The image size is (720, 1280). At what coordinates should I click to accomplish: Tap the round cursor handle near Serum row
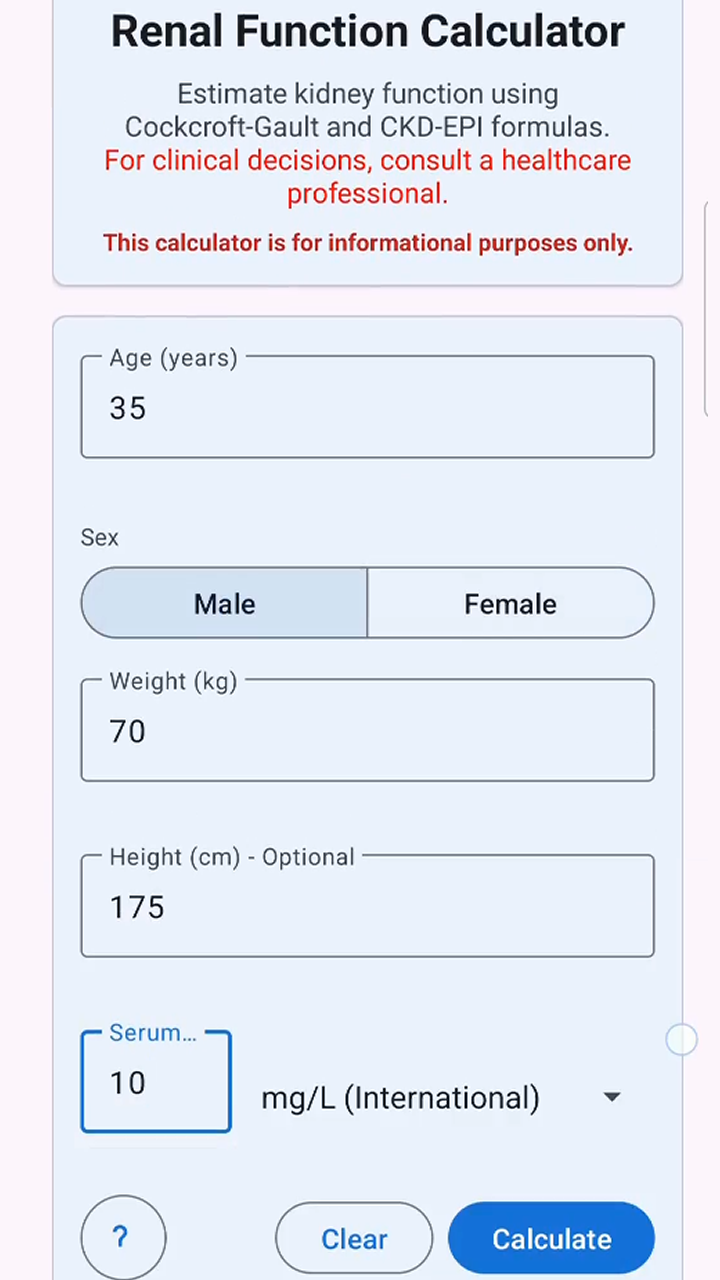tap(681, 1040)
